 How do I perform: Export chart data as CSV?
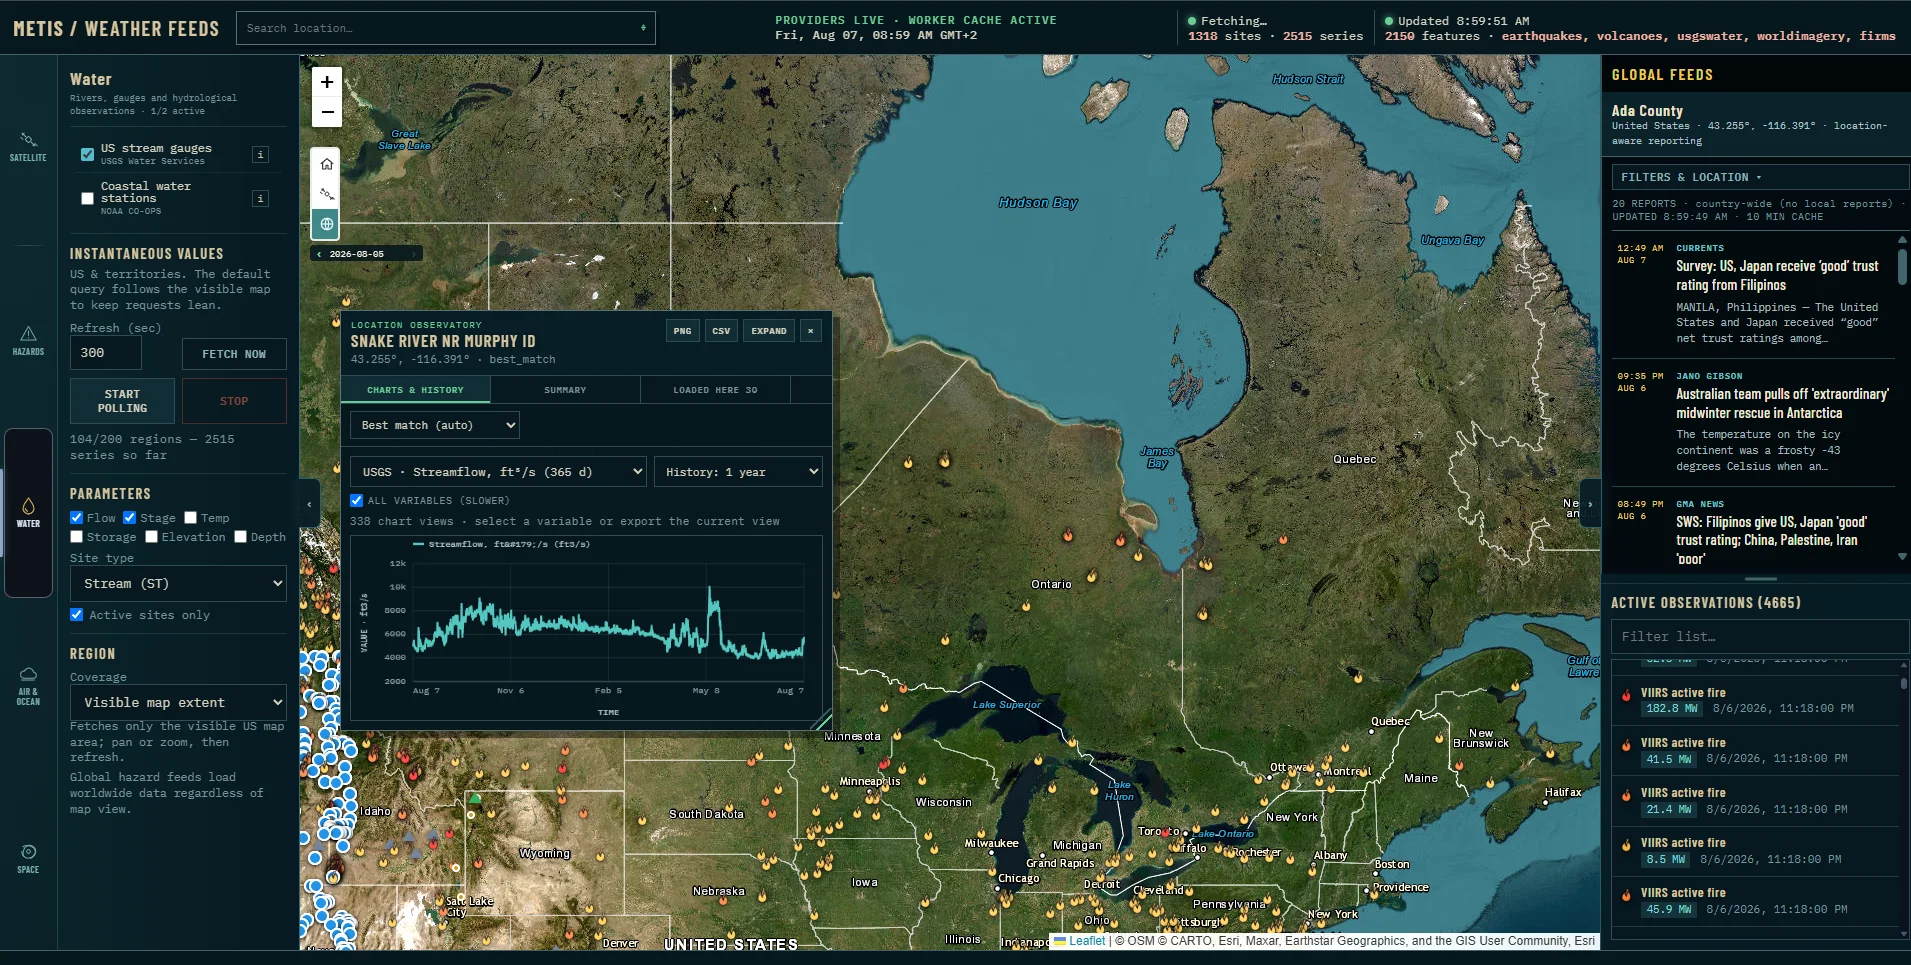point(721,331)
